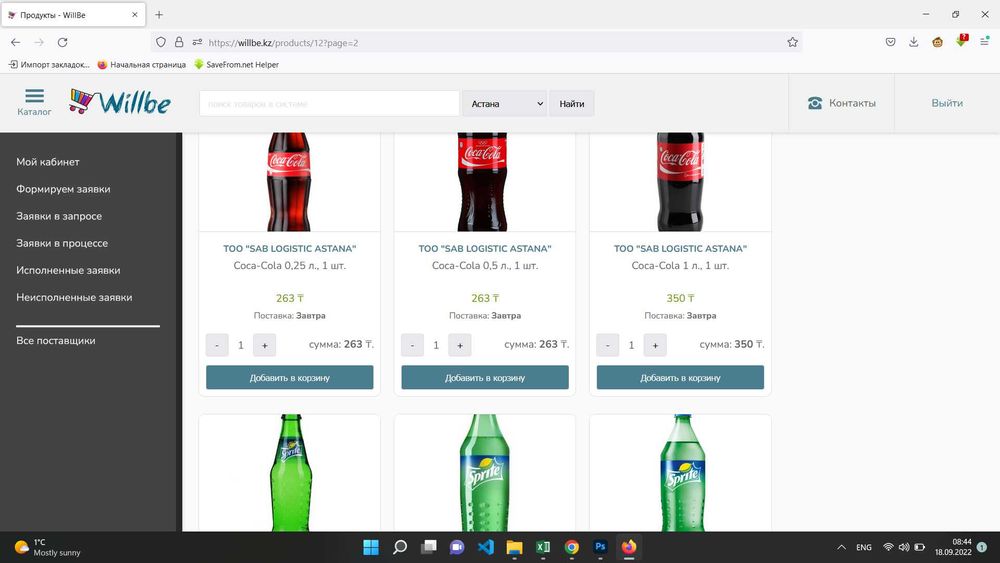
Task: Click the tracking protection shield icon
Action: click(161, 42)
